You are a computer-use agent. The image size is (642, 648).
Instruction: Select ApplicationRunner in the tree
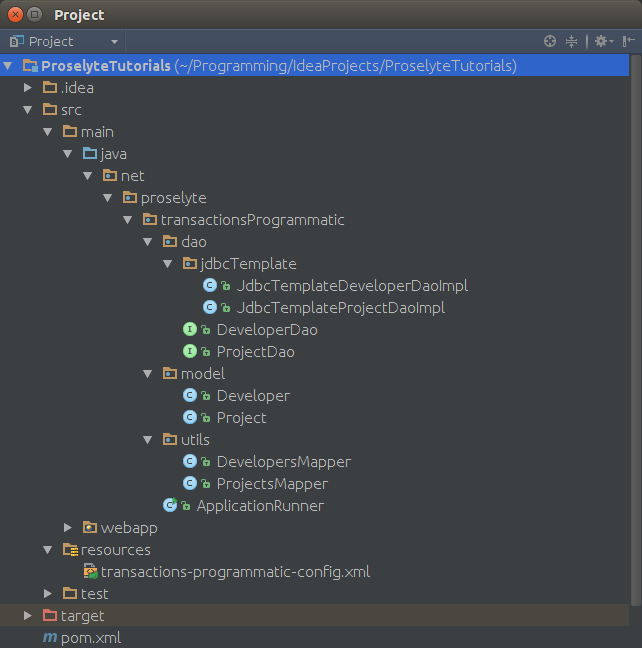click(260, 505)
